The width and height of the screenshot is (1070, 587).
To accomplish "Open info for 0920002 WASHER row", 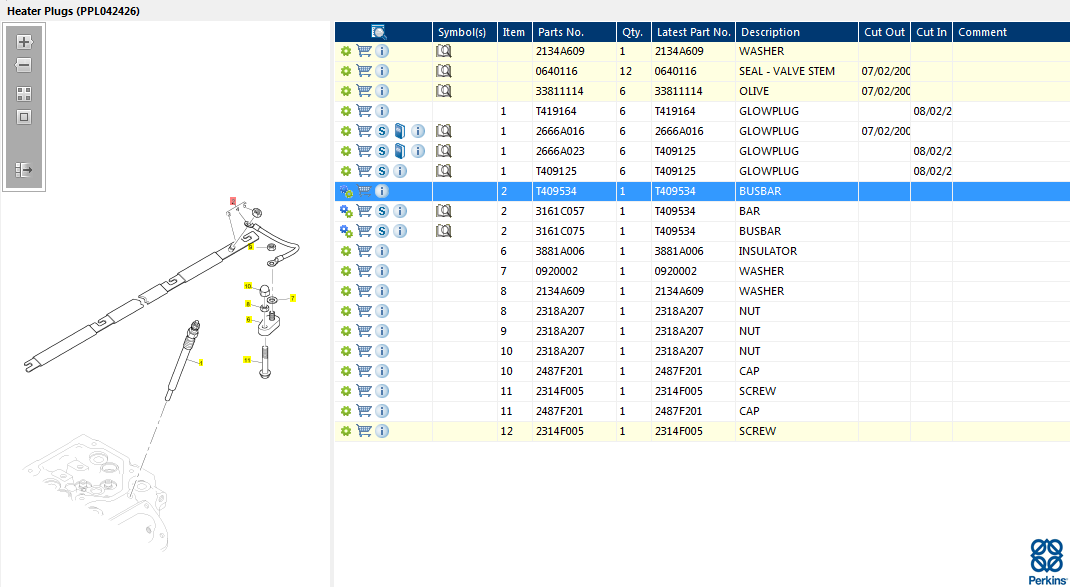I will coord(382,271).
